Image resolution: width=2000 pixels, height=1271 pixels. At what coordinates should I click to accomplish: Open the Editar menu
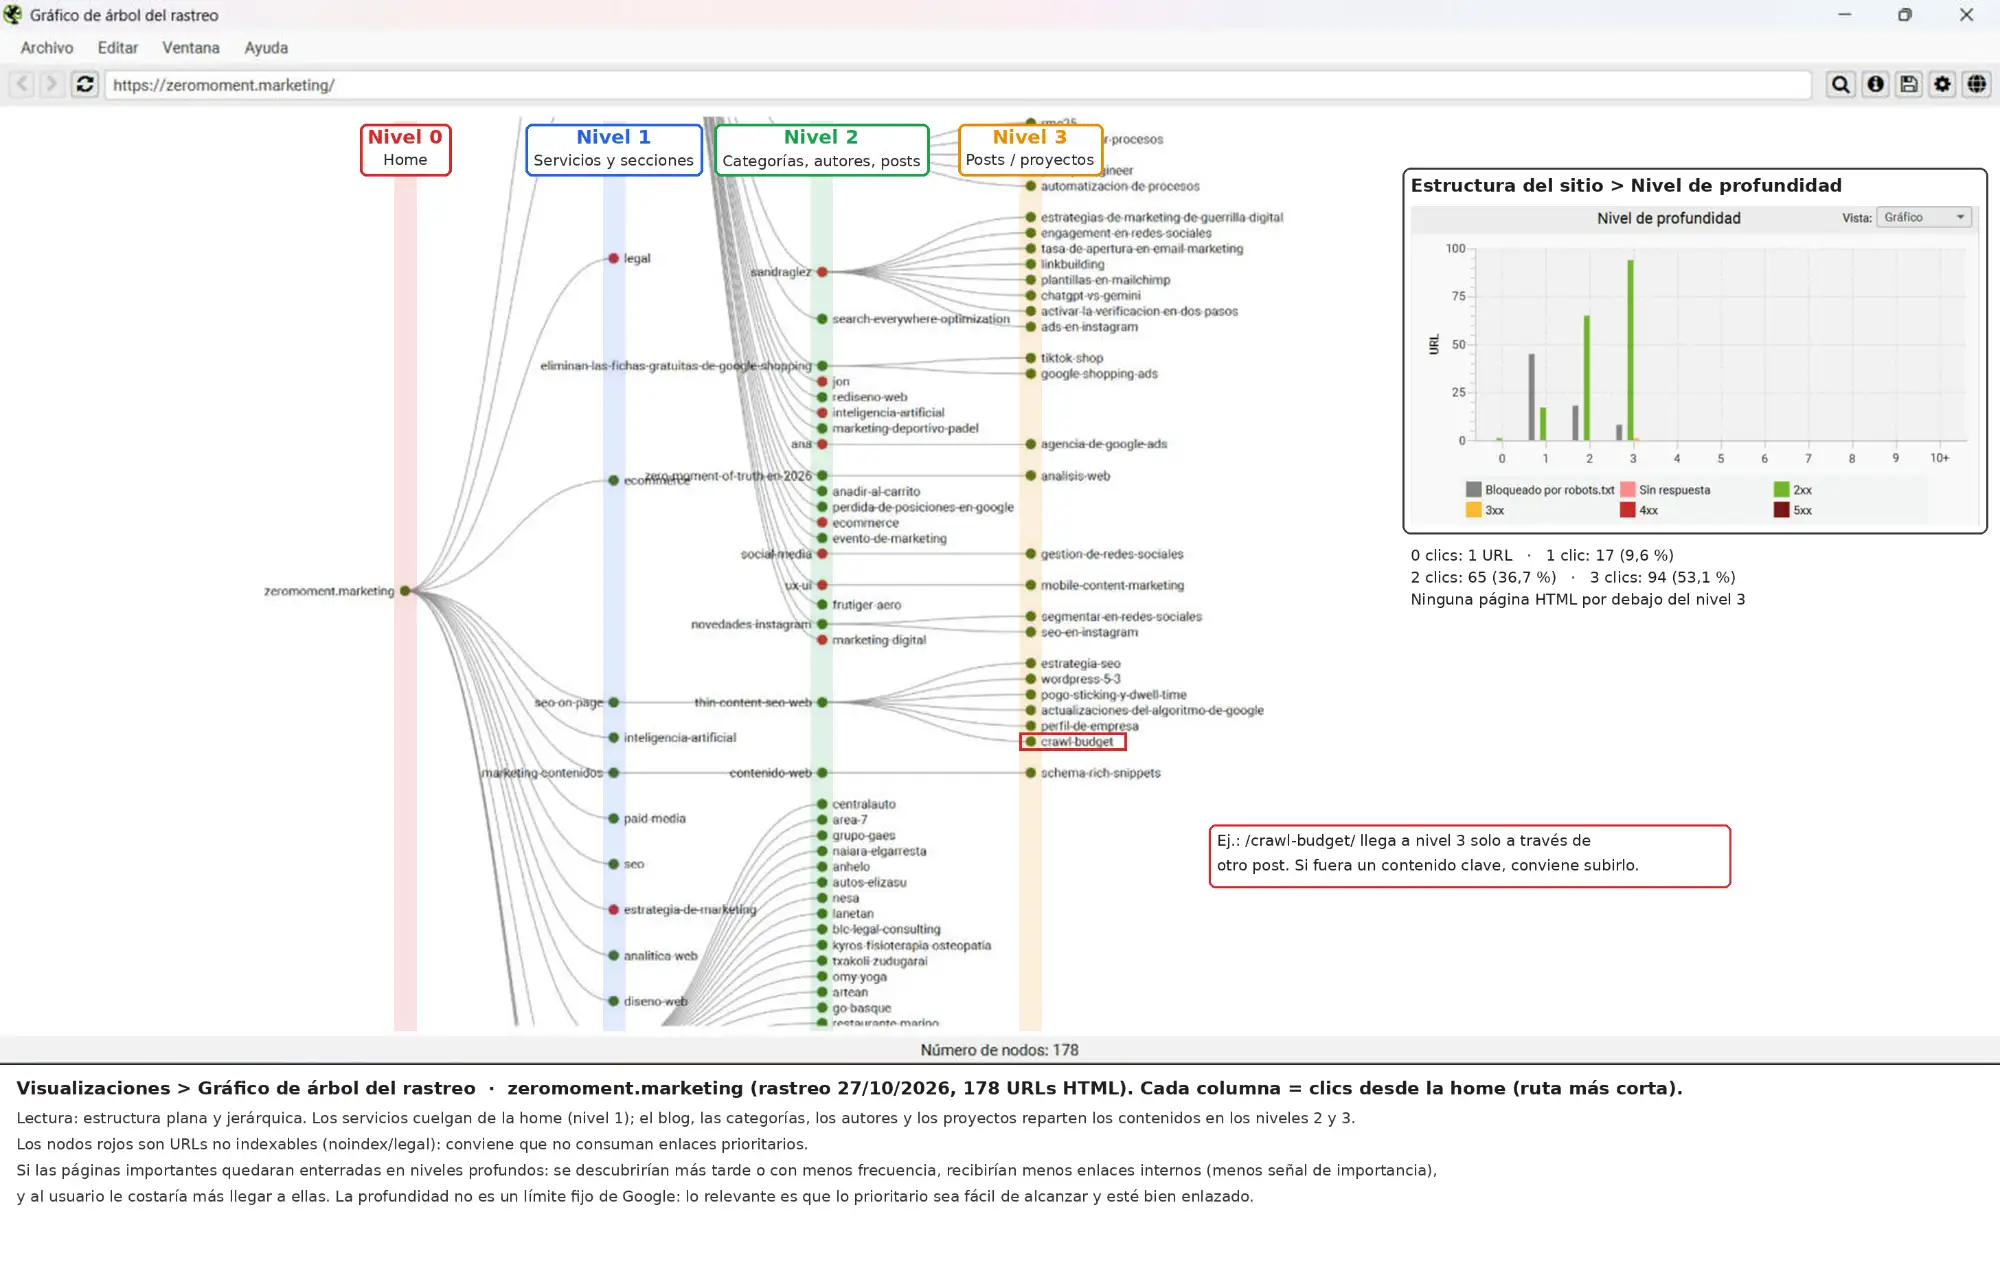(118, 48)
